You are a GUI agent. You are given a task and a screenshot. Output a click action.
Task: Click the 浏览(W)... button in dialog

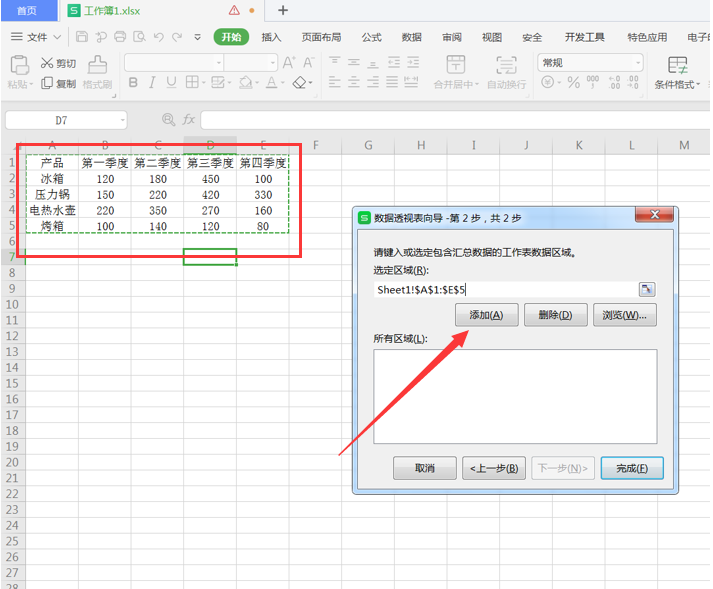pyautogui.click(x=625, y=315)
